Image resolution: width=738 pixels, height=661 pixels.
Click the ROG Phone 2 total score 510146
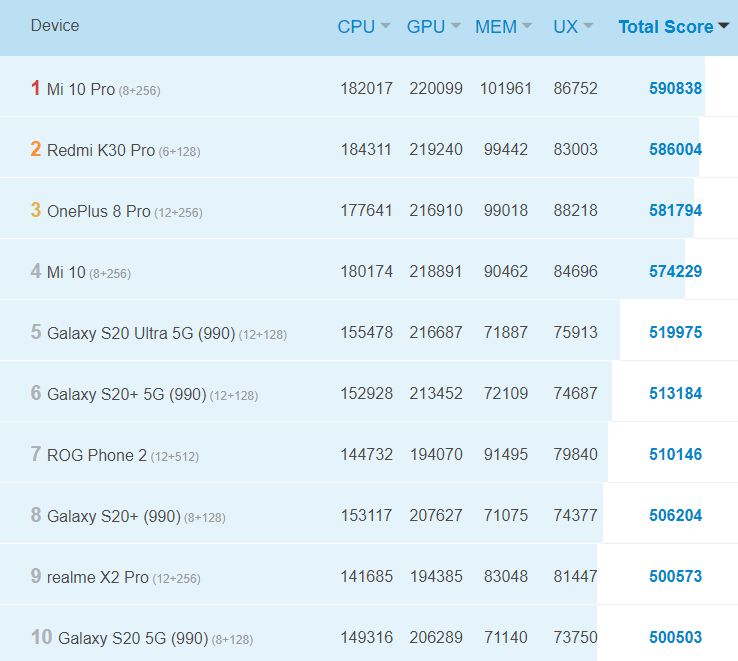[675, 455]
